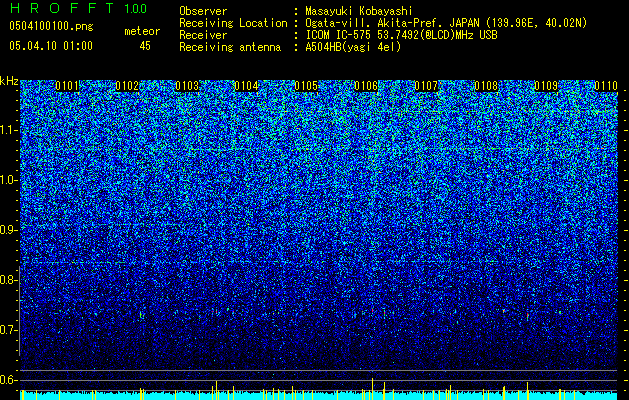
Task: Click the 0103 time marker
Action: tap(187, 86)
